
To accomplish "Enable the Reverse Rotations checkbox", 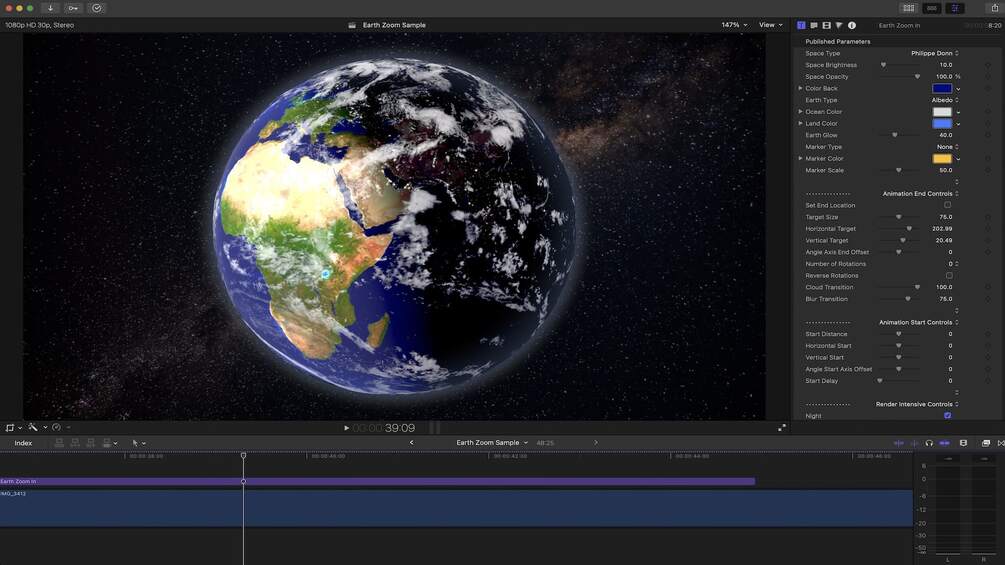I will pyautogui.click(x=949, y=275).
